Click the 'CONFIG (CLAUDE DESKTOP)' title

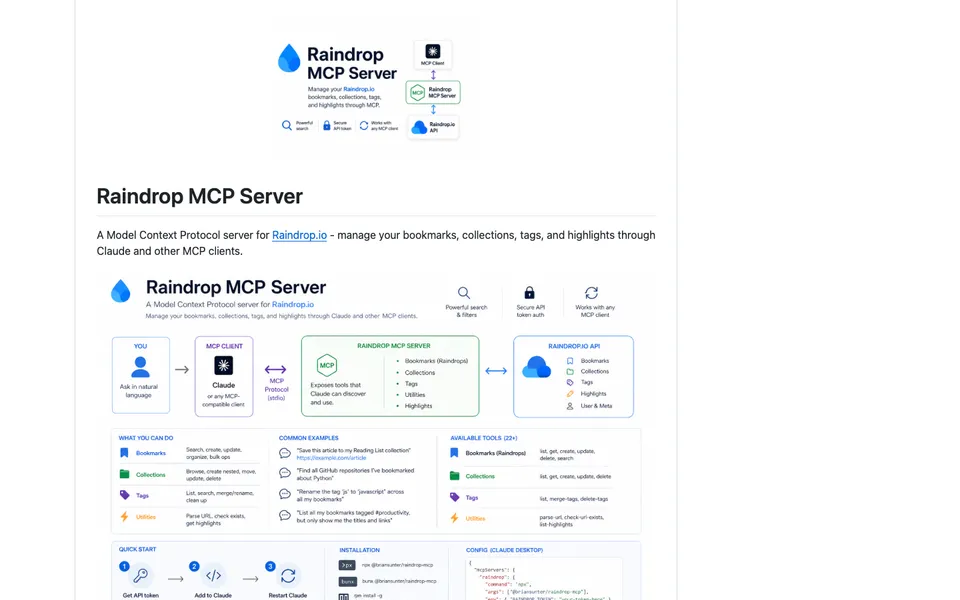tap(504, 550)
